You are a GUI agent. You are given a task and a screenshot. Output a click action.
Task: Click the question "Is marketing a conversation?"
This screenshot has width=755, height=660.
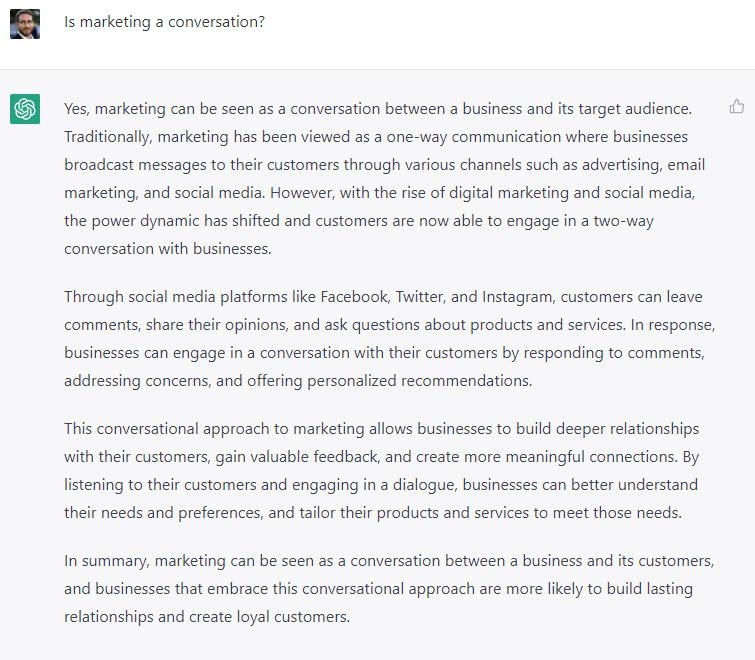click(164, 21)
